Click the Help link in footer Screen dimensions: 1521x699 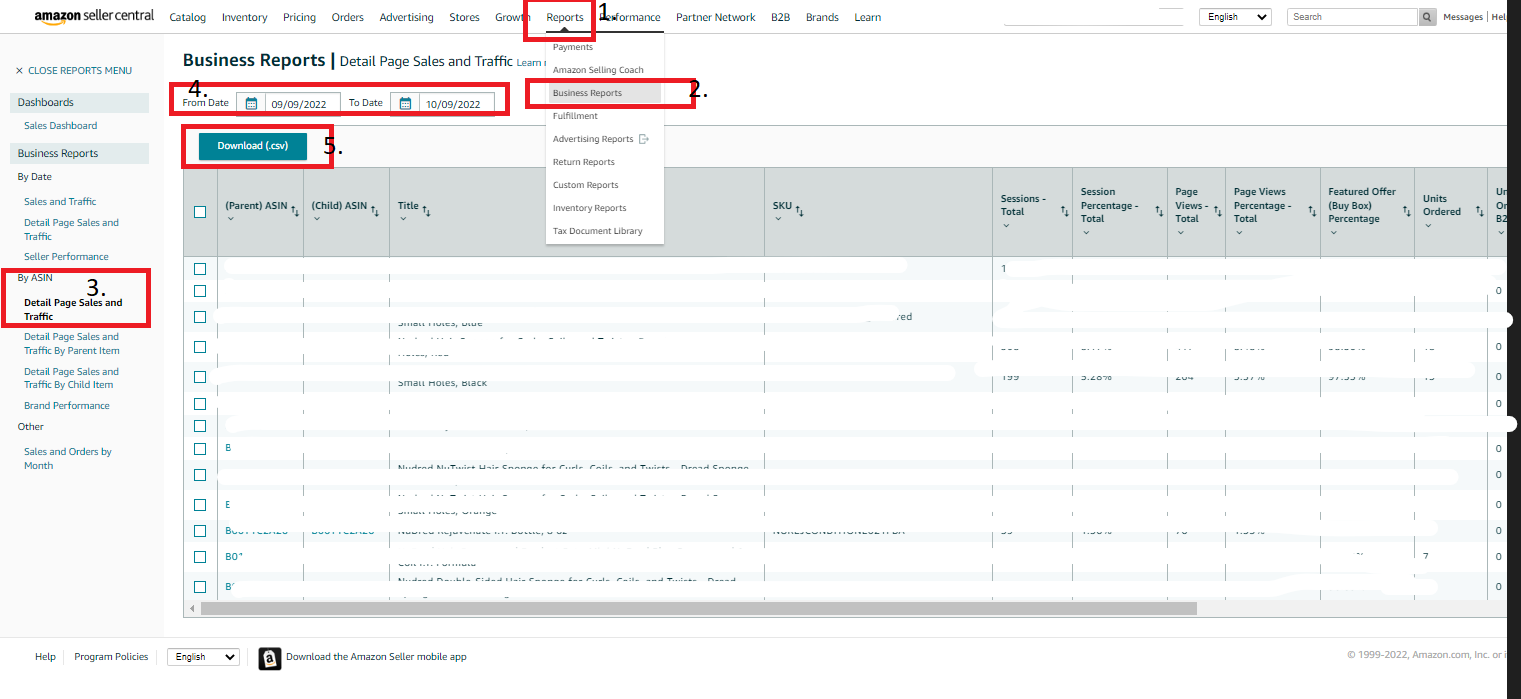(x=45, y=657)
